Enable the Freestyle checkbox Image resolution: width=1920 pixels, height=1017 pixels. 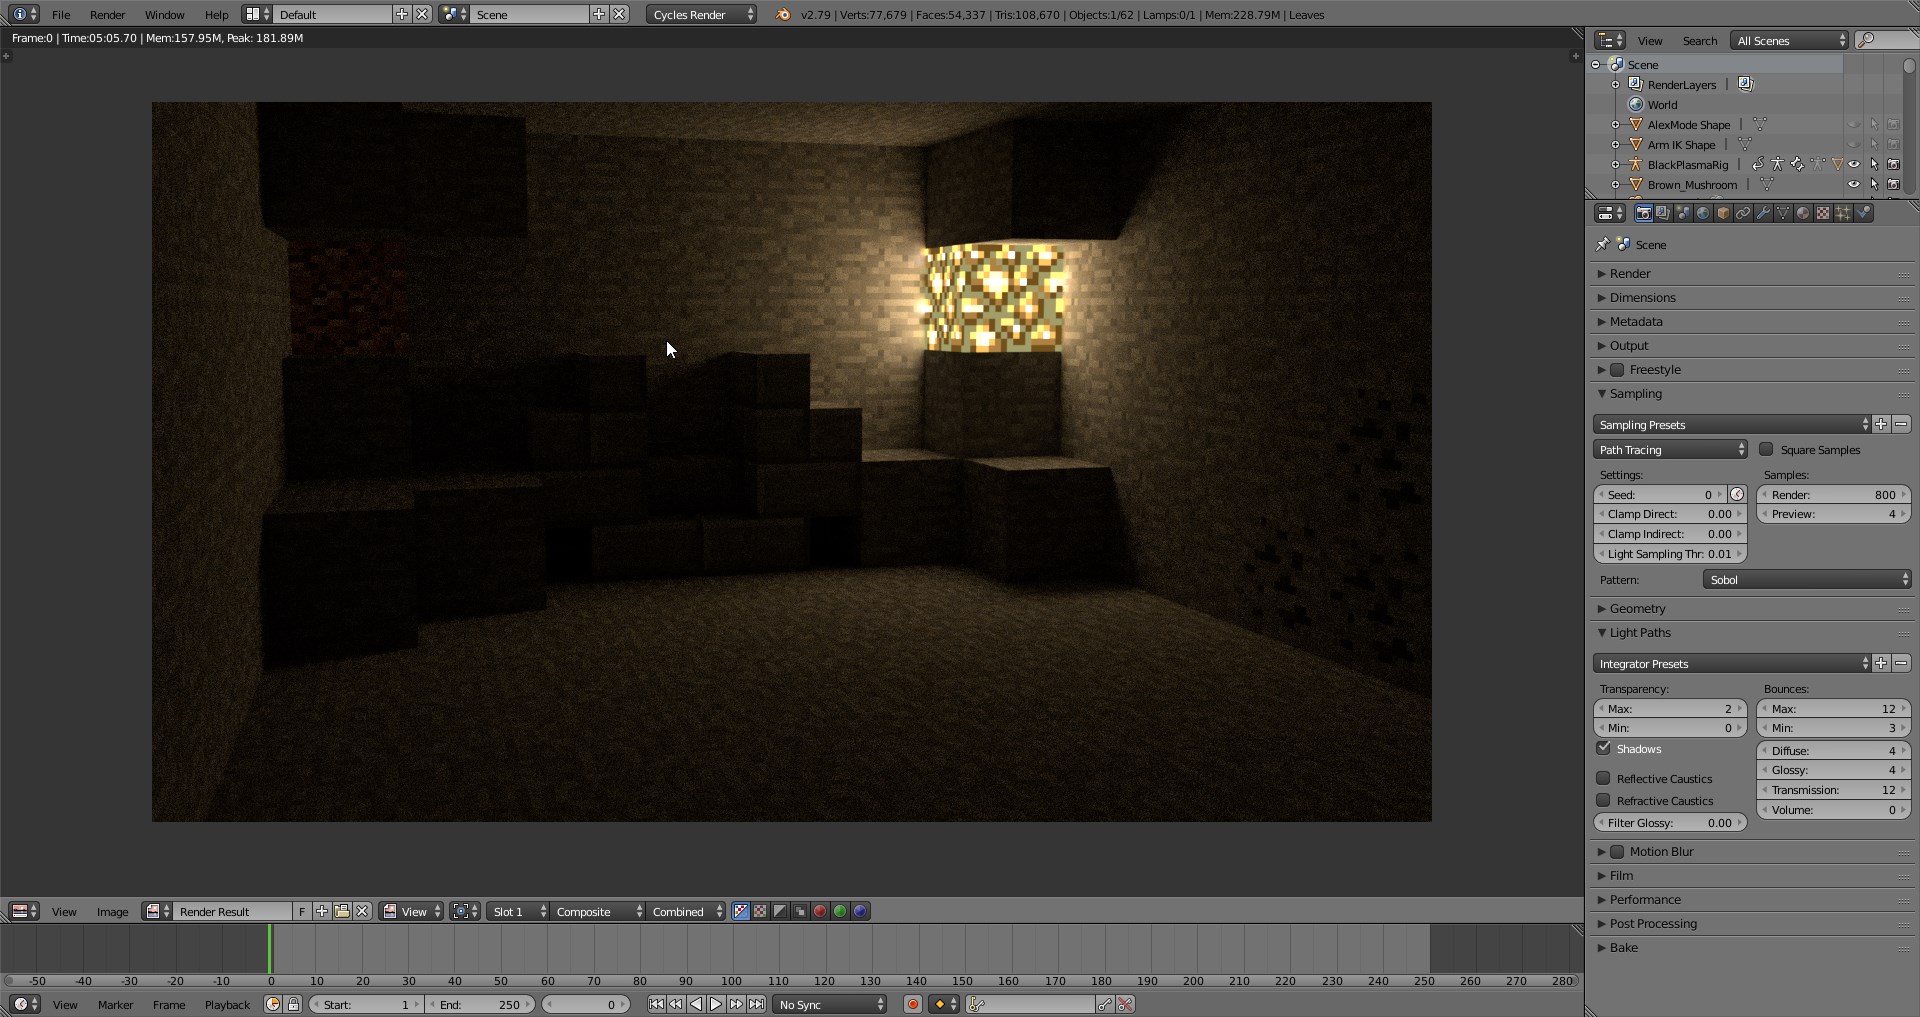point(1617,369)
